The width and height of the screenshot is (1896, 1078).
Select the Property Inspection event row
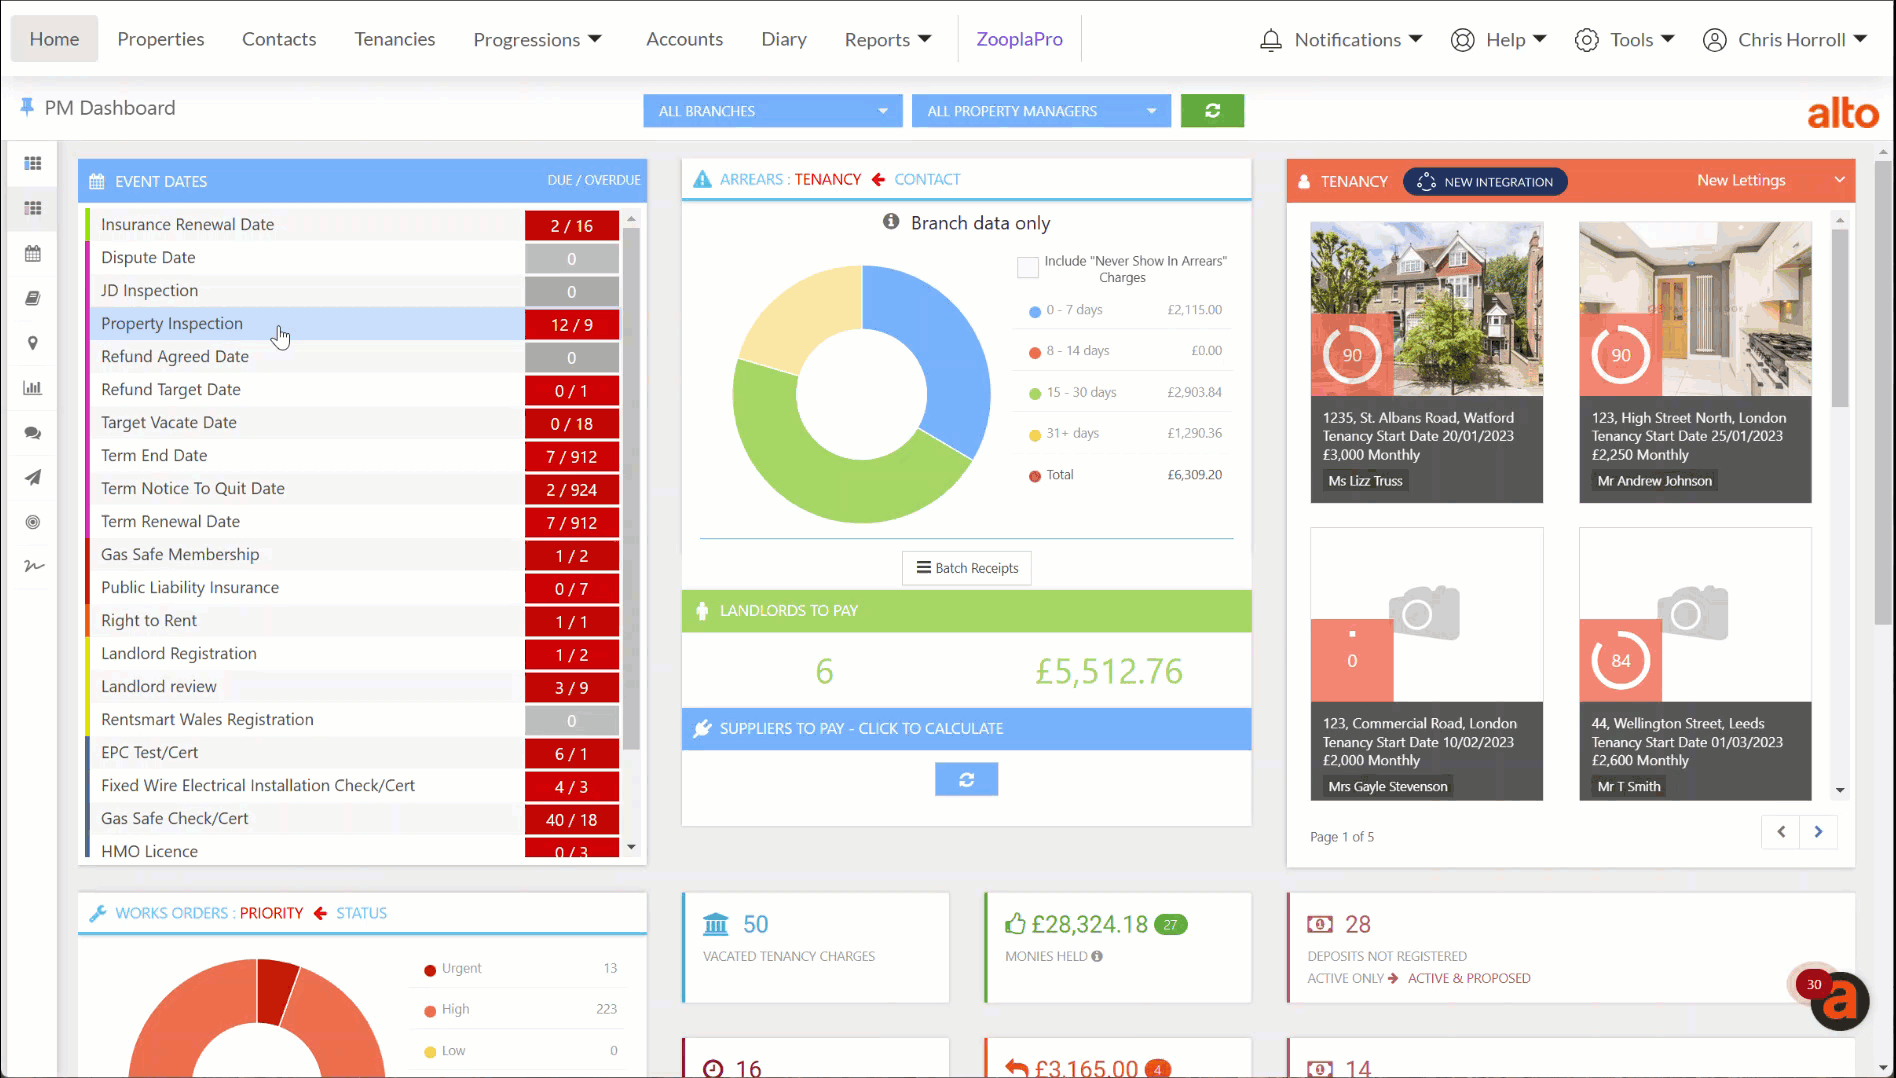pyautogui.click(x=352, y=323)
